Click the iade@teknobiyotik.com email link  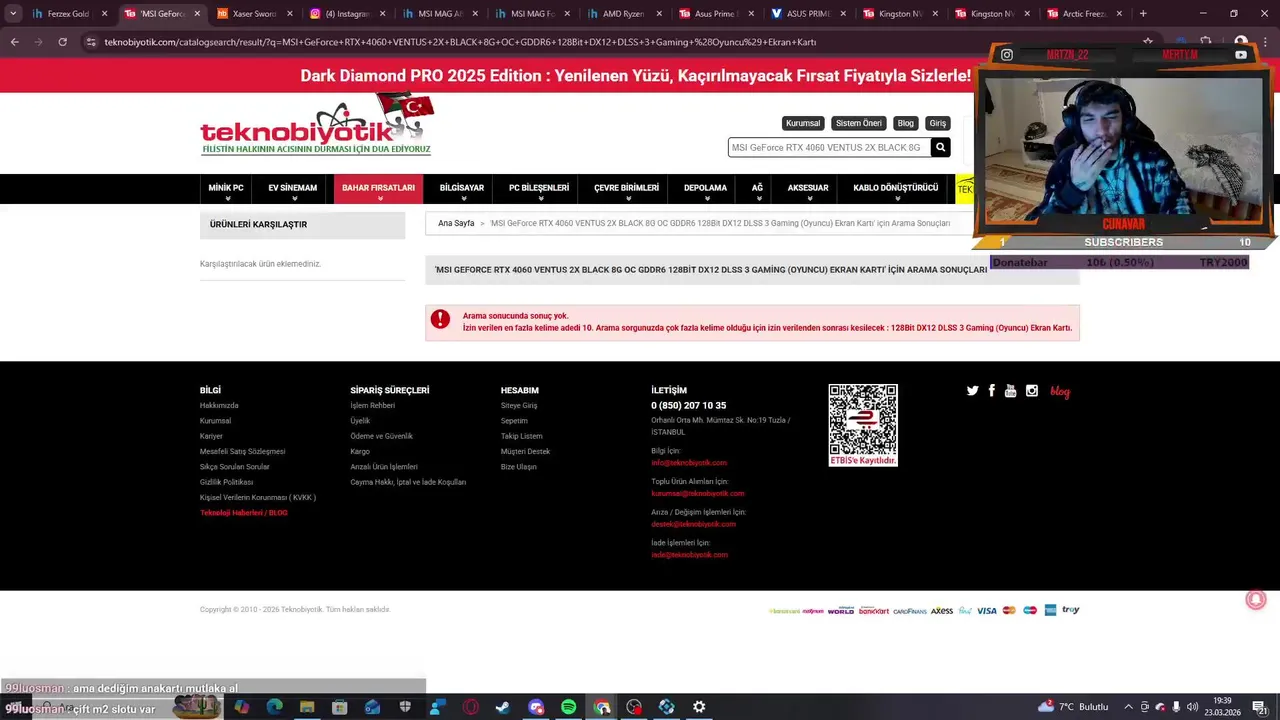pos(689,555)
